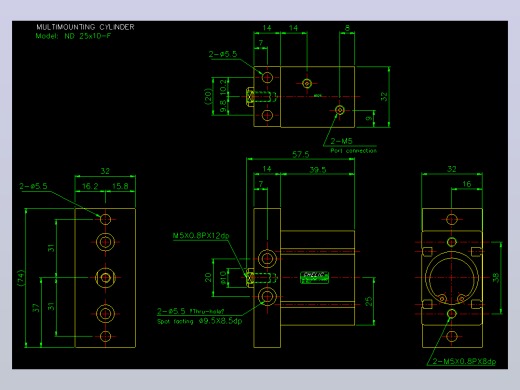Click the 9 port offset dimension
This screenshot has width=520, height=390.
tap(368, 119)
